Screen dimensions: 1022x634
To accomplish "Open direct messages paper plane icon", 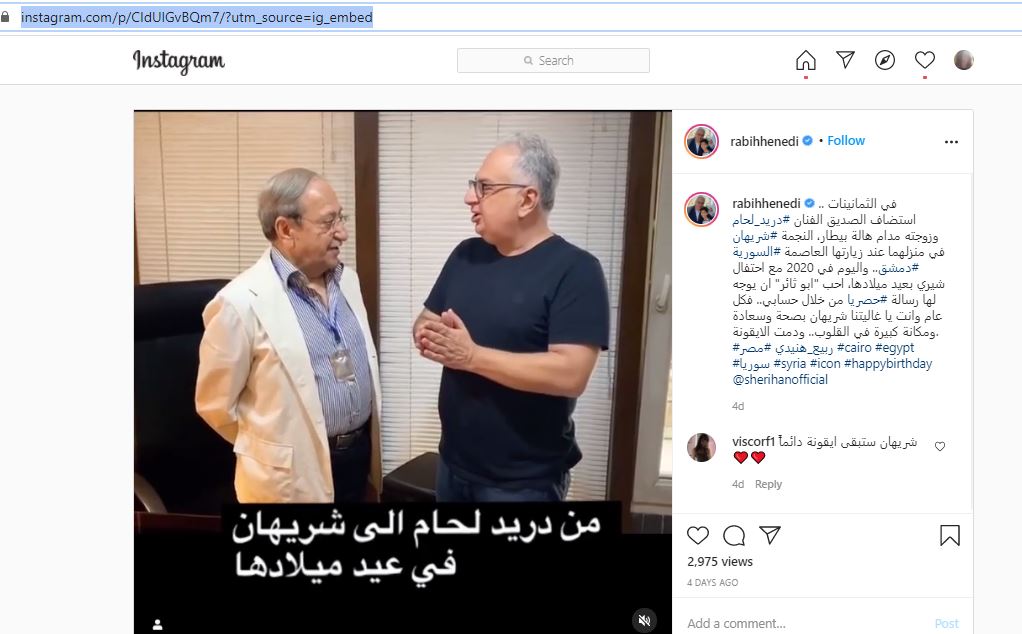I will click(845, 60).
